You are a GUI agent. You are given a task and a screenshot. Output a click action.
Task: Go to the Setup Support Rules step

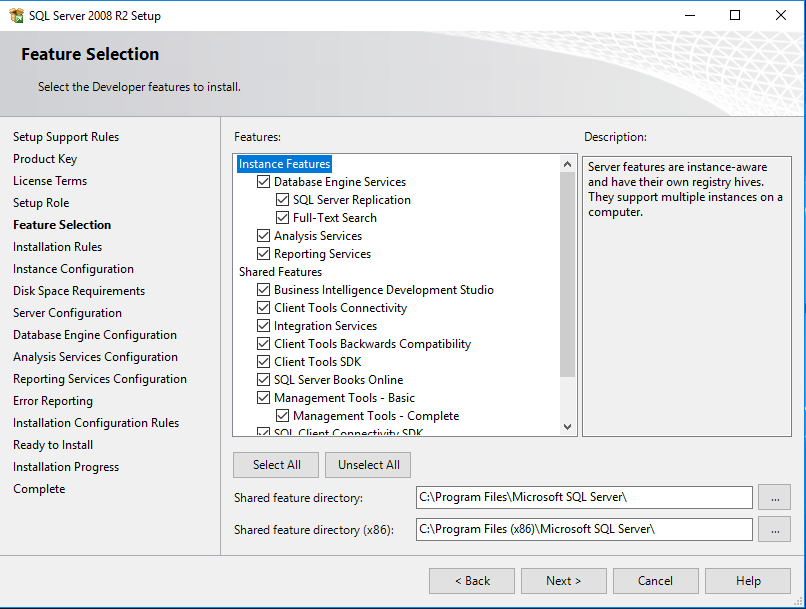click(x=66, y=137)
